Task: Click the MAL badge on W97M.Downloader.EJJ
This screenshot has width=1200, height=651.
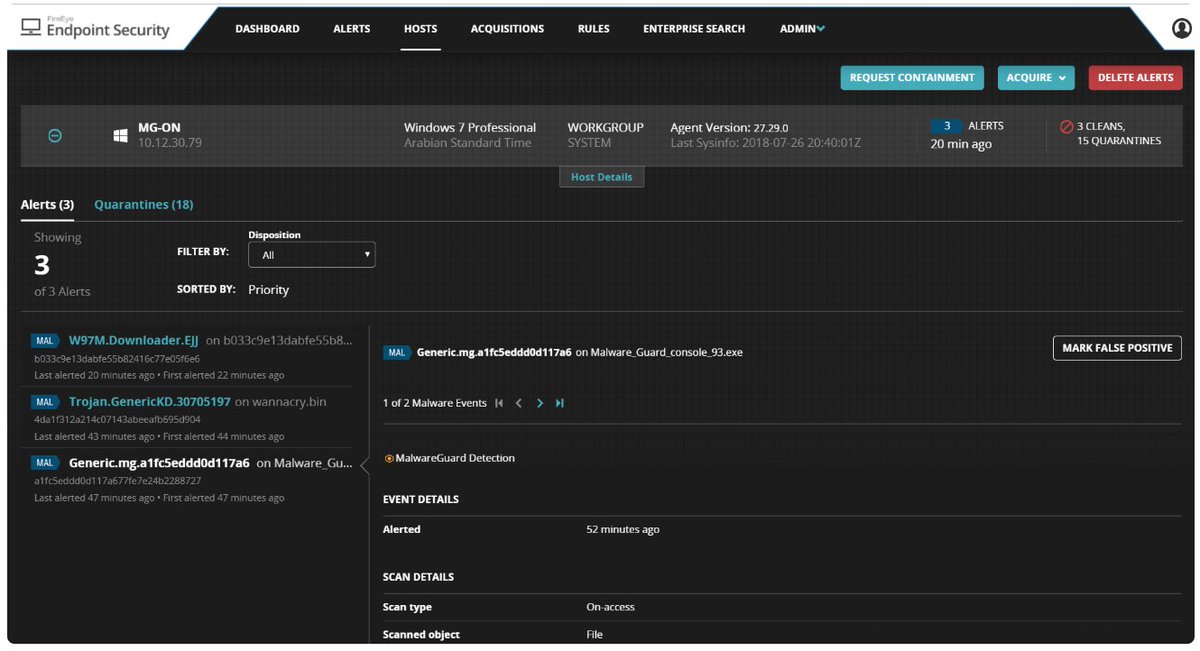Action: pos(46,340)
